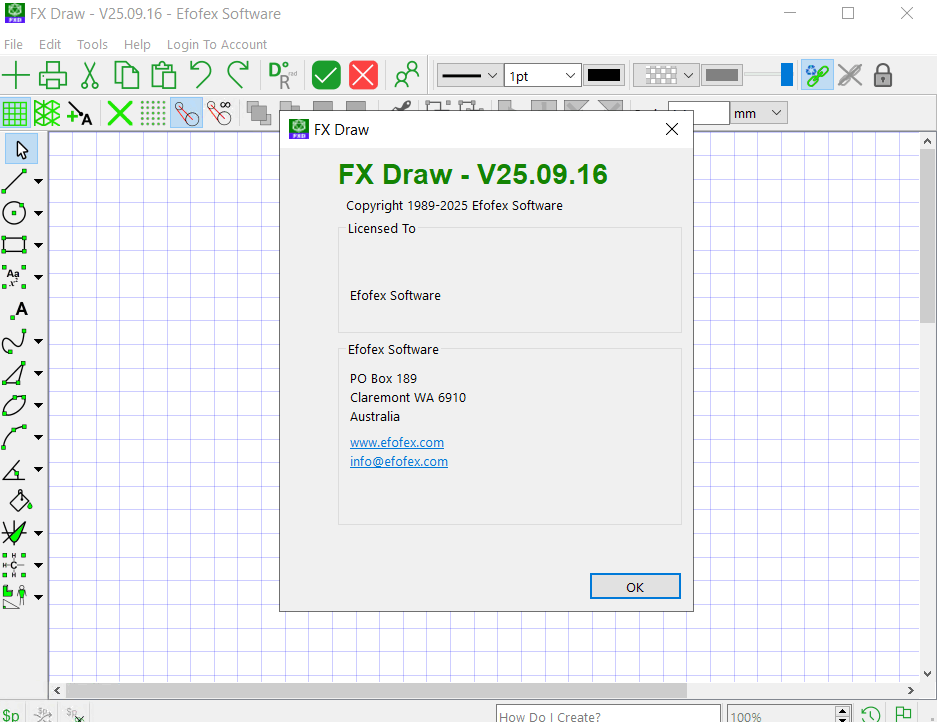Select the line segment tool

pos(14,181)
